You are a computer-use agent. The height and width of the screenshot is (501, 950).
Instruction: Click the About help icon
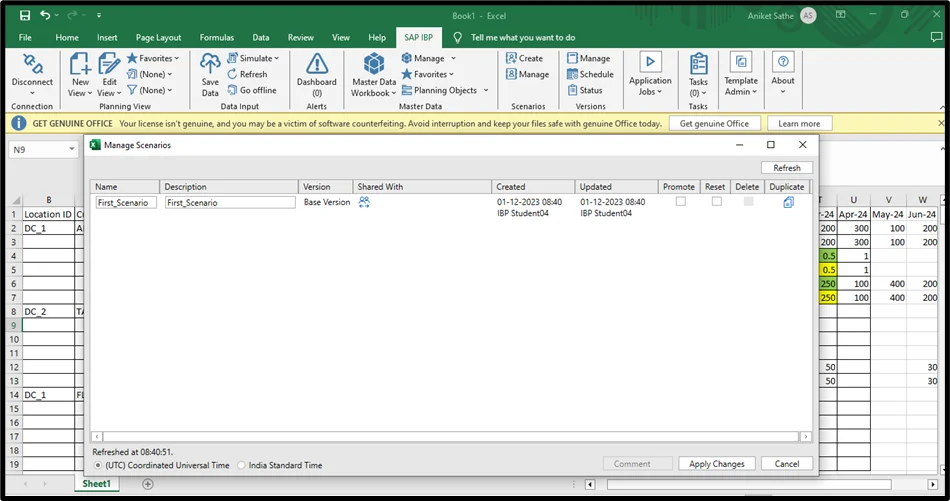(x=783, y=62)
